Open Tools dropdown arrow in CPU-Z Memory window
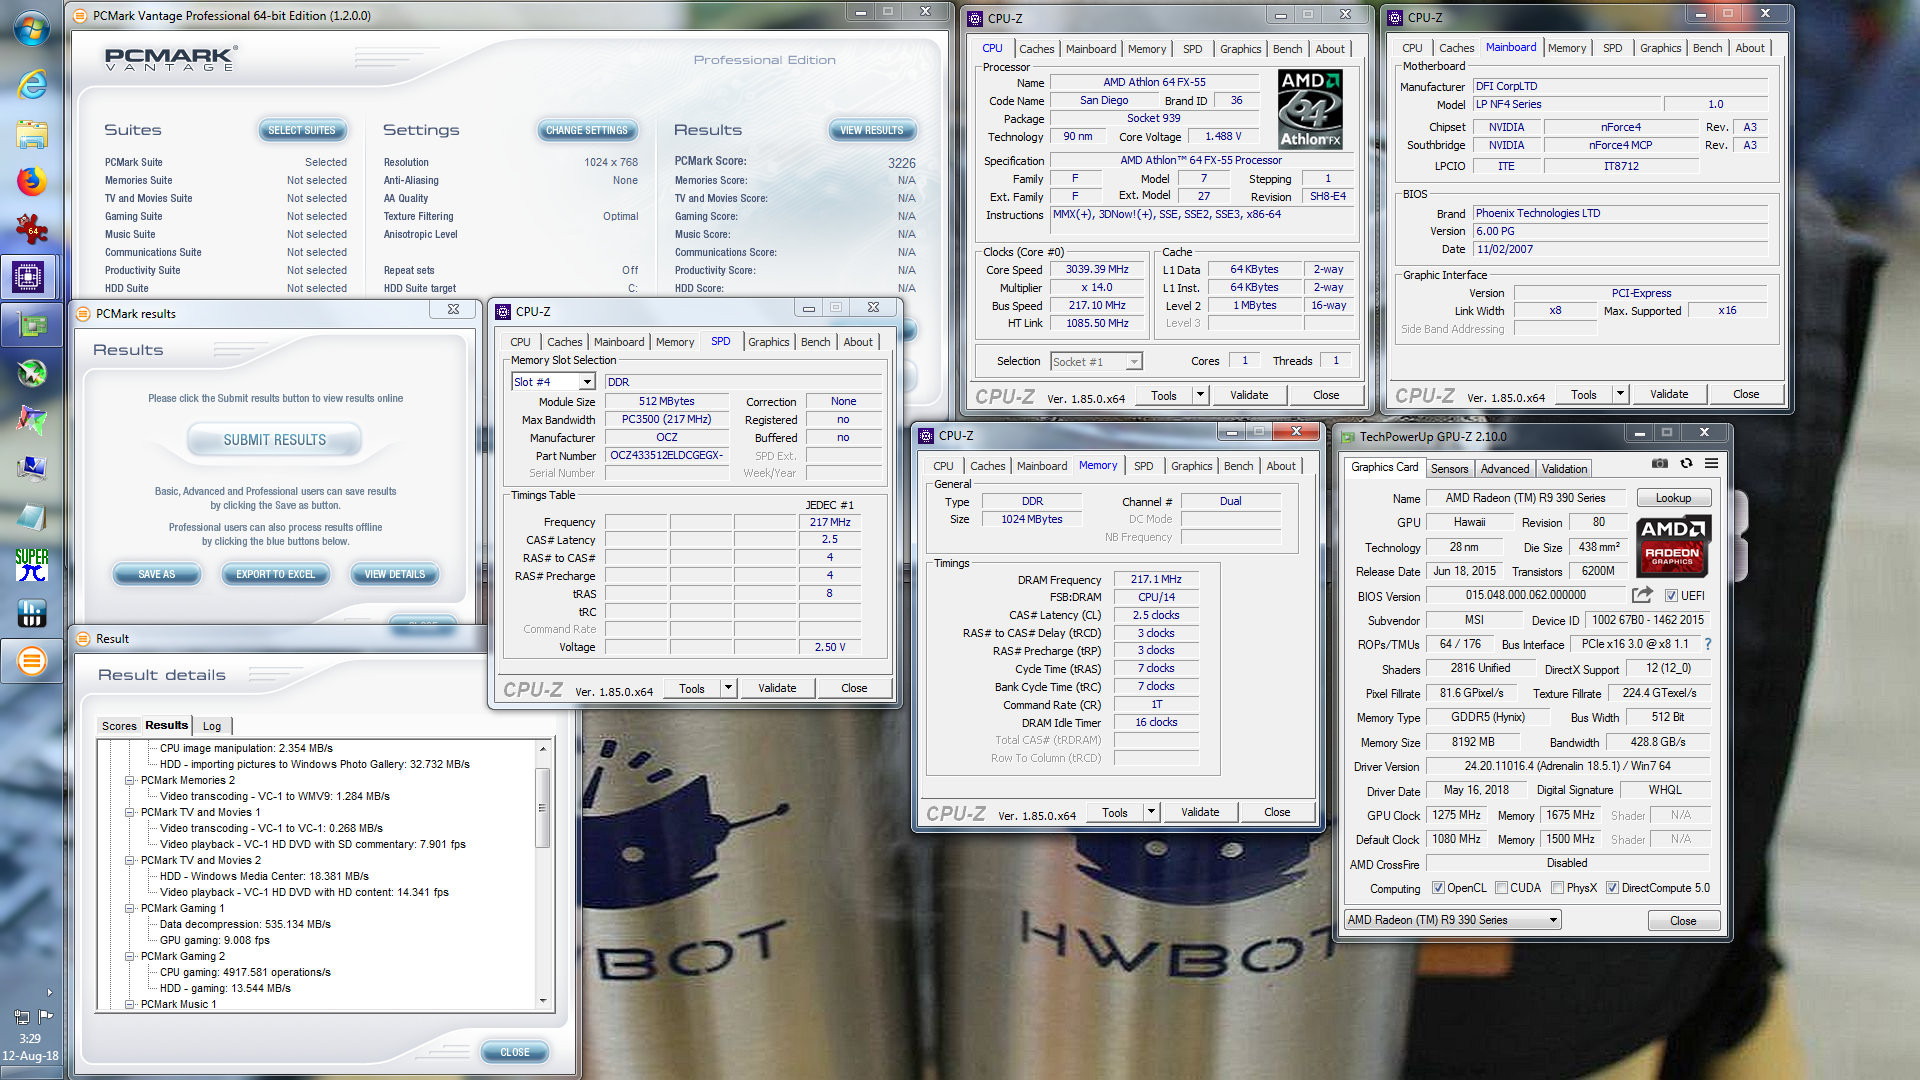This screenshot has width=1920, height=1080. (x=1151, y=812)
